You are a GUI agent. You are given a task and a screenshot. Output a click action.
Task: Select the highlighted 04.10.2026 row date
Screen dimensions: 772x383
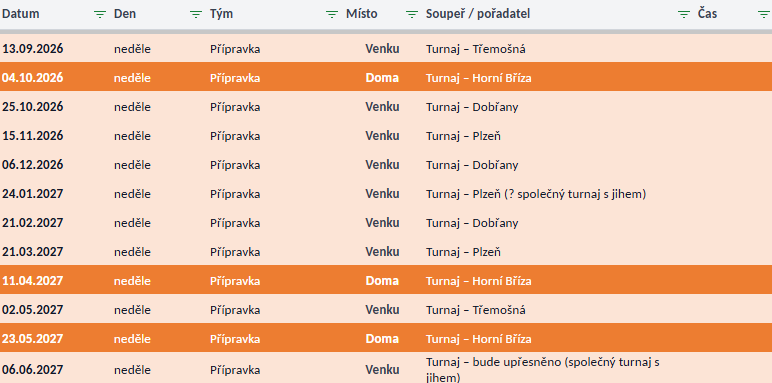tap(32, 78)
